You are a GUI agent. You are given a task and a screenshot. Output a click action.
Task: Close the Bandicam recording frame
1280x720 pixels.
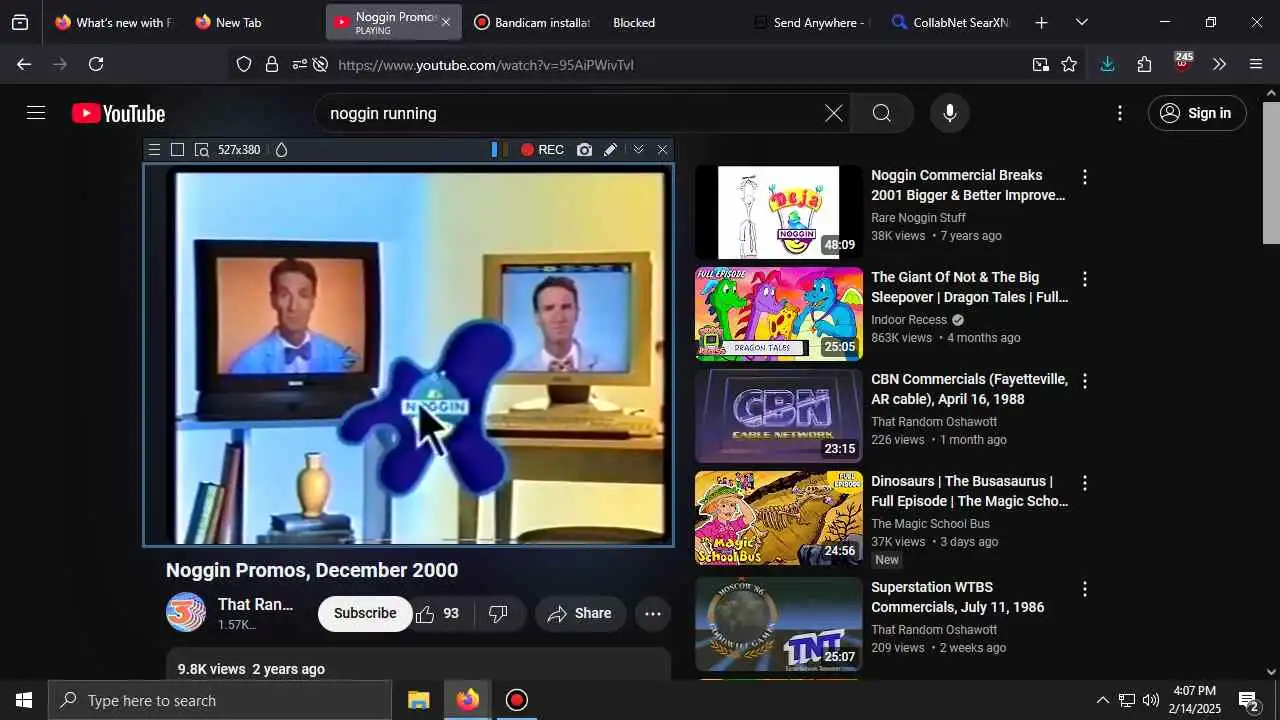pos(662,150)
